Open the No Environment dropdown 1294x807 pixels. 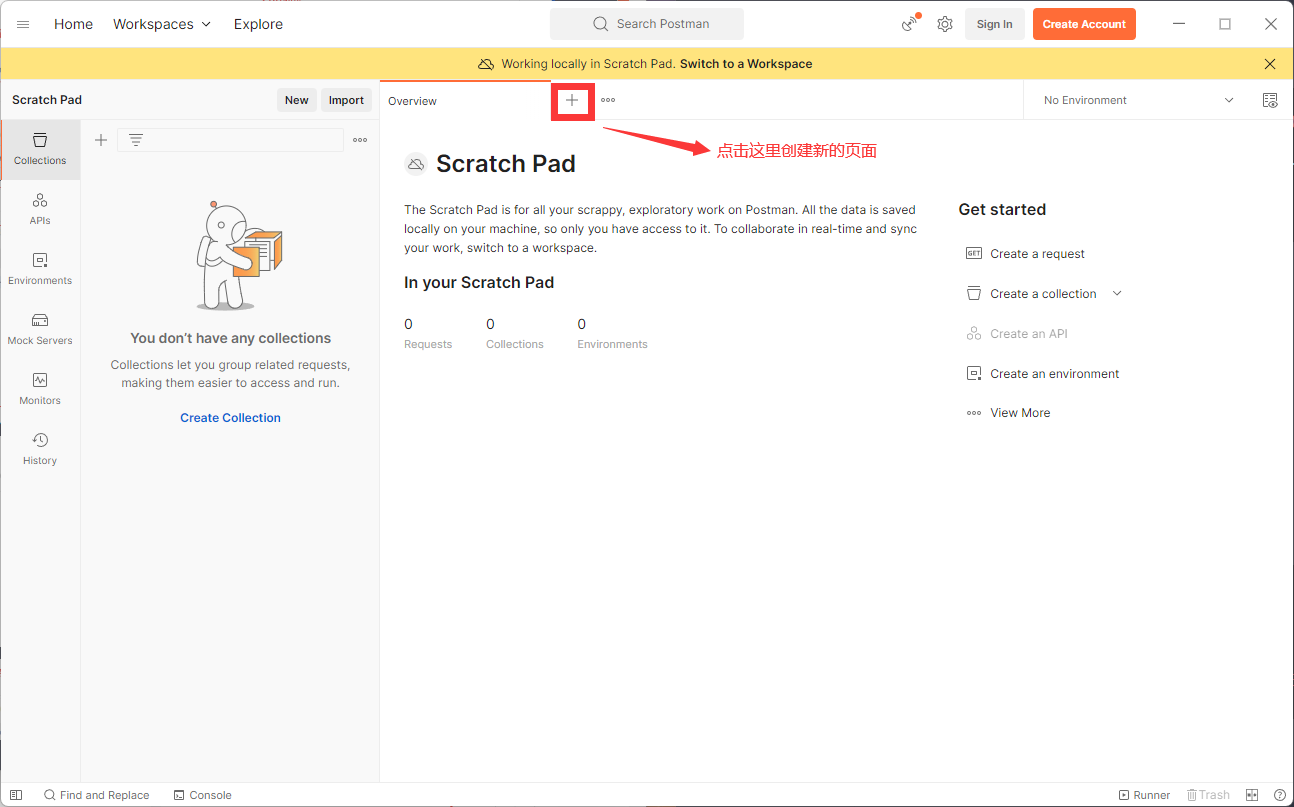tap(1138, 100)
